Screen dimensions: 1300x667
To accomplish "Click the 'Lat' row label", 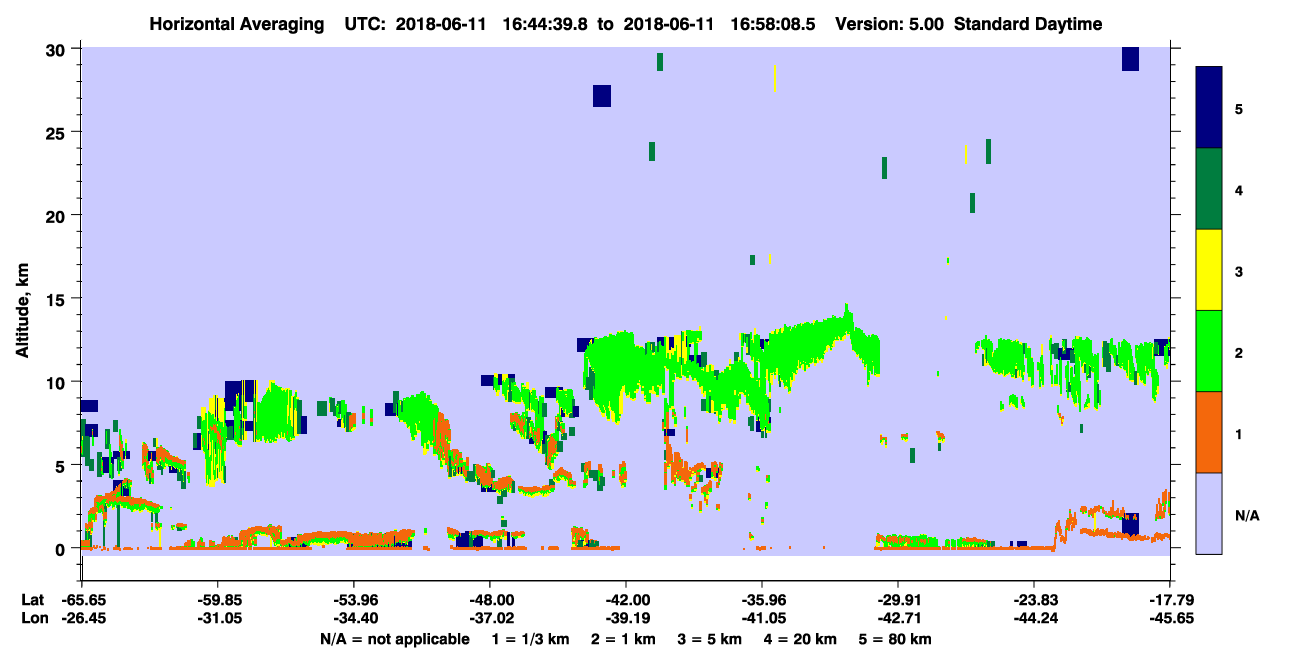I will 31,600.
